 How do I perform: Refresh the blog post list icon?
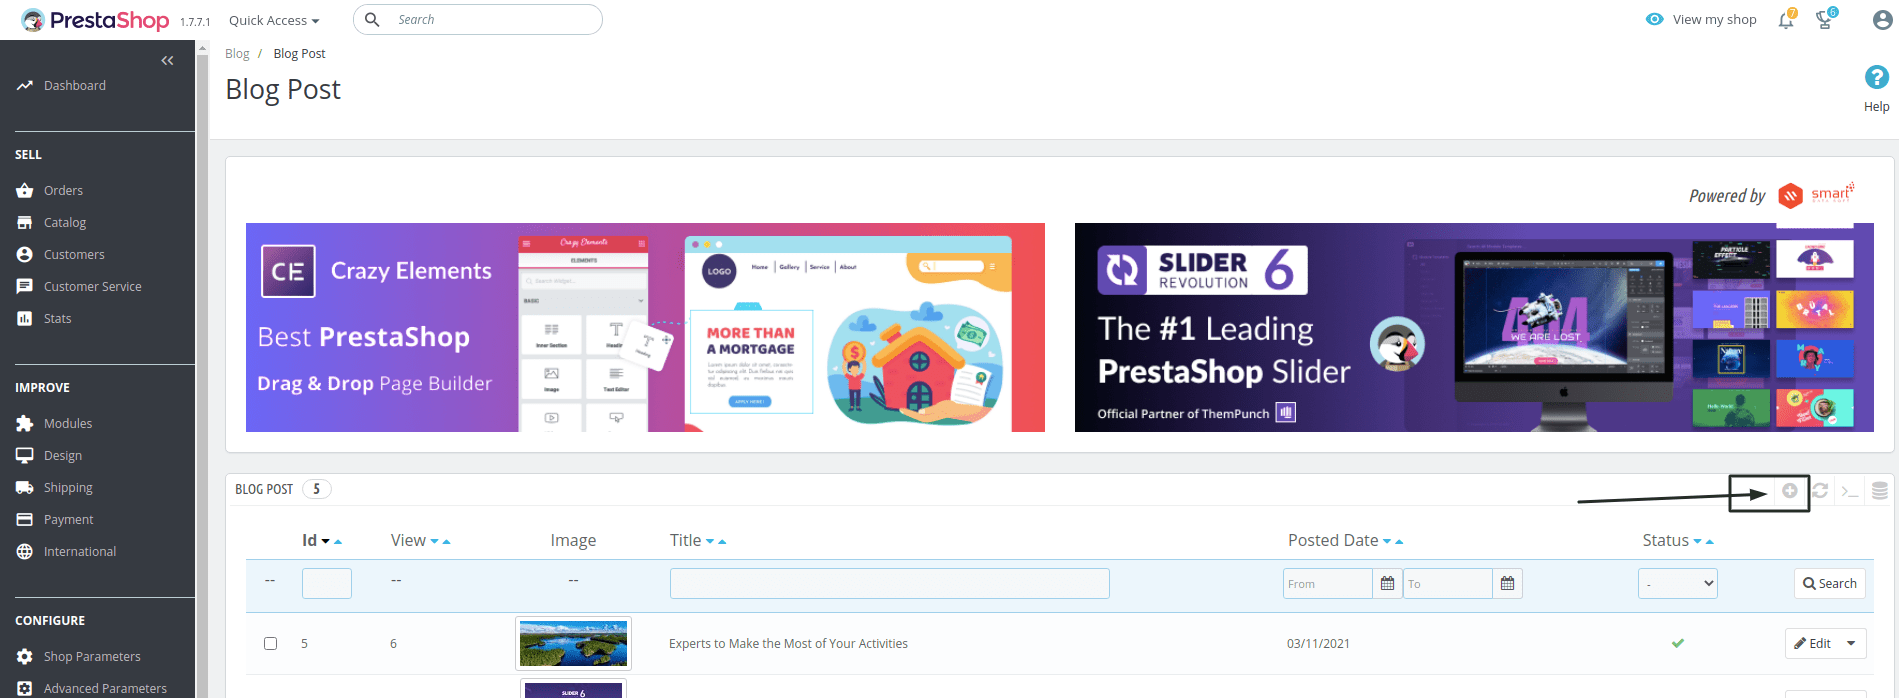pos(1820,490)
